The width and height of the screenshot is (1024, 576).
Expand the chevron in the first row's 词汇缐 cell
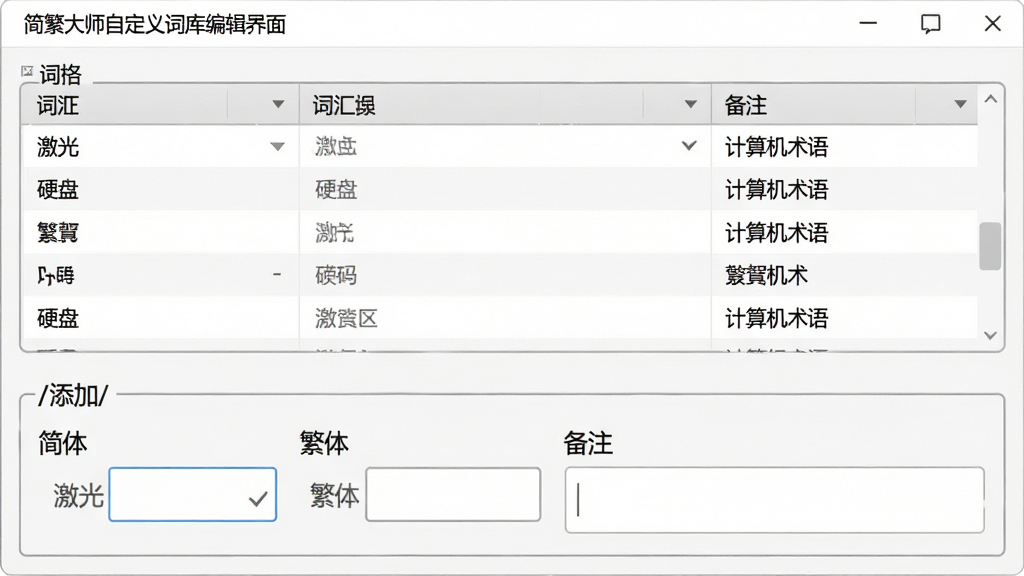[x=689, y=146]
